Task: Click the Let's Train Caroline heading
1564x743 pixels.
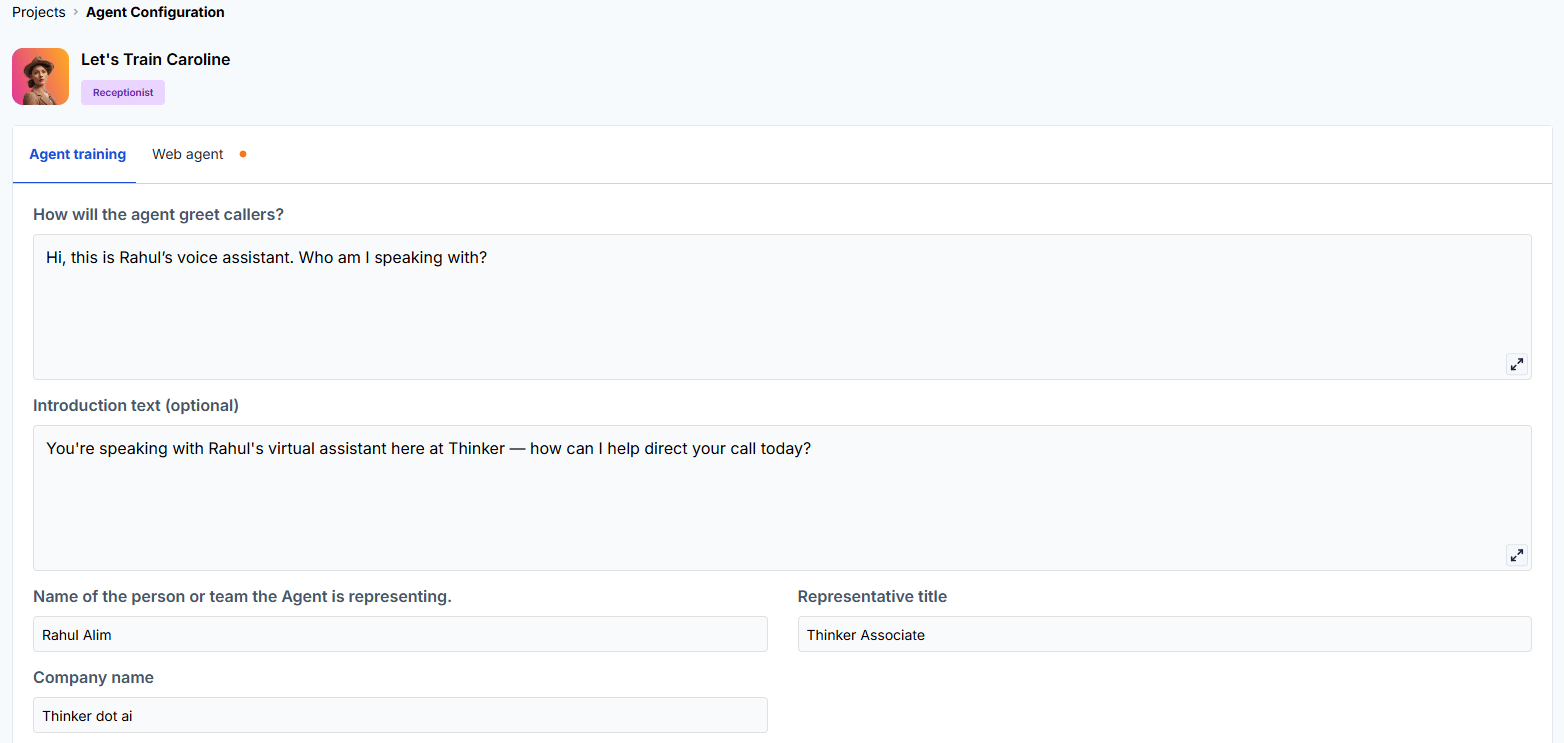Action: coord(156,59)
